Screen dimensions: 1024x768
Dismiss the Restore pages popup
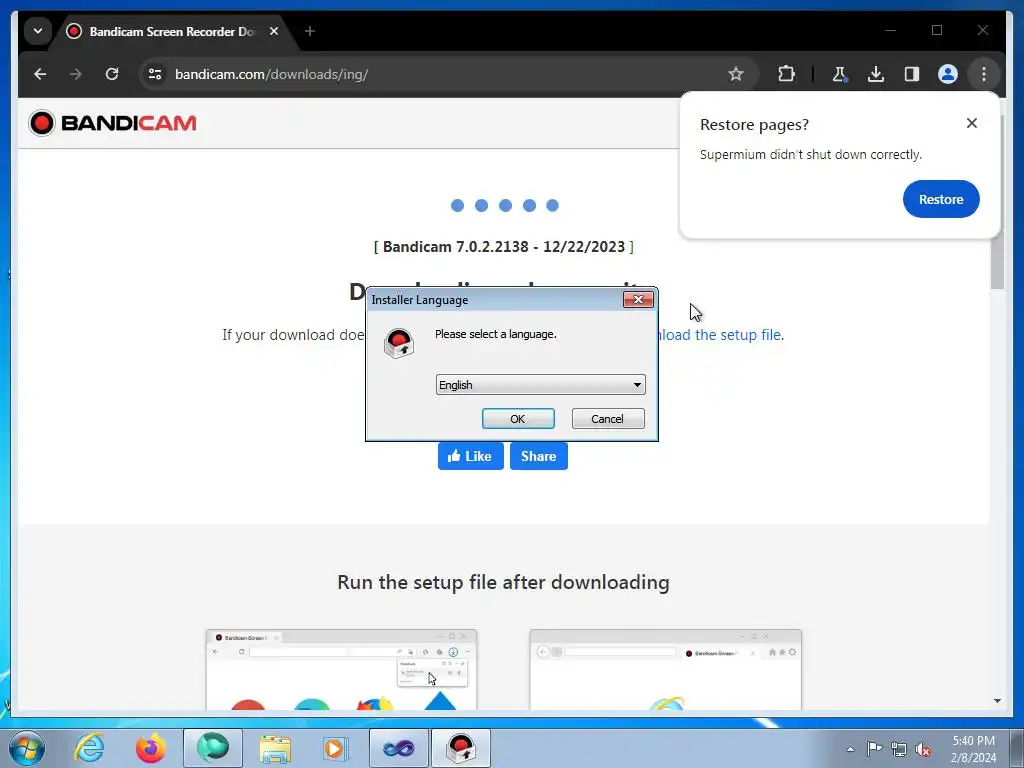click(x=971, y=123)
